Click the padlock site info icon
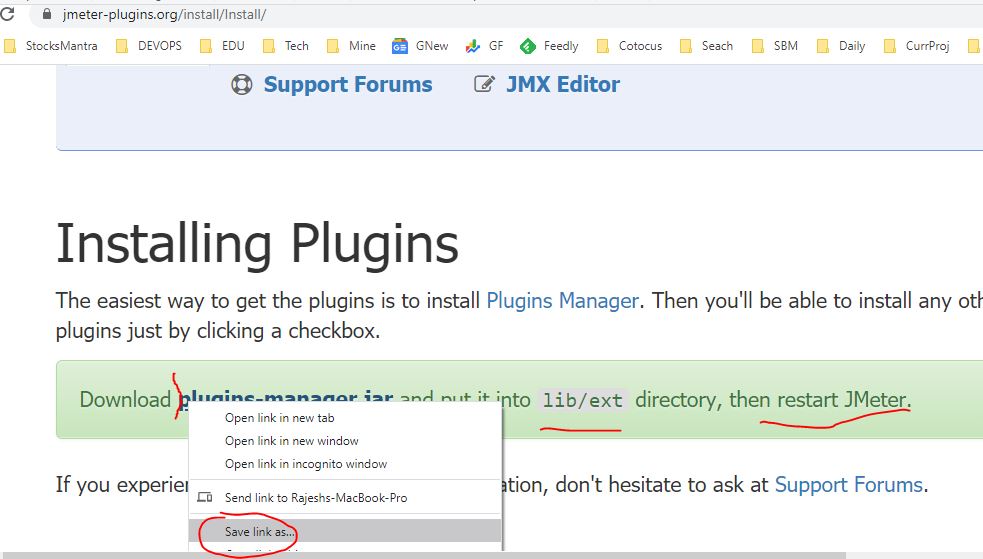983x559 pixels. coord(45,16)
